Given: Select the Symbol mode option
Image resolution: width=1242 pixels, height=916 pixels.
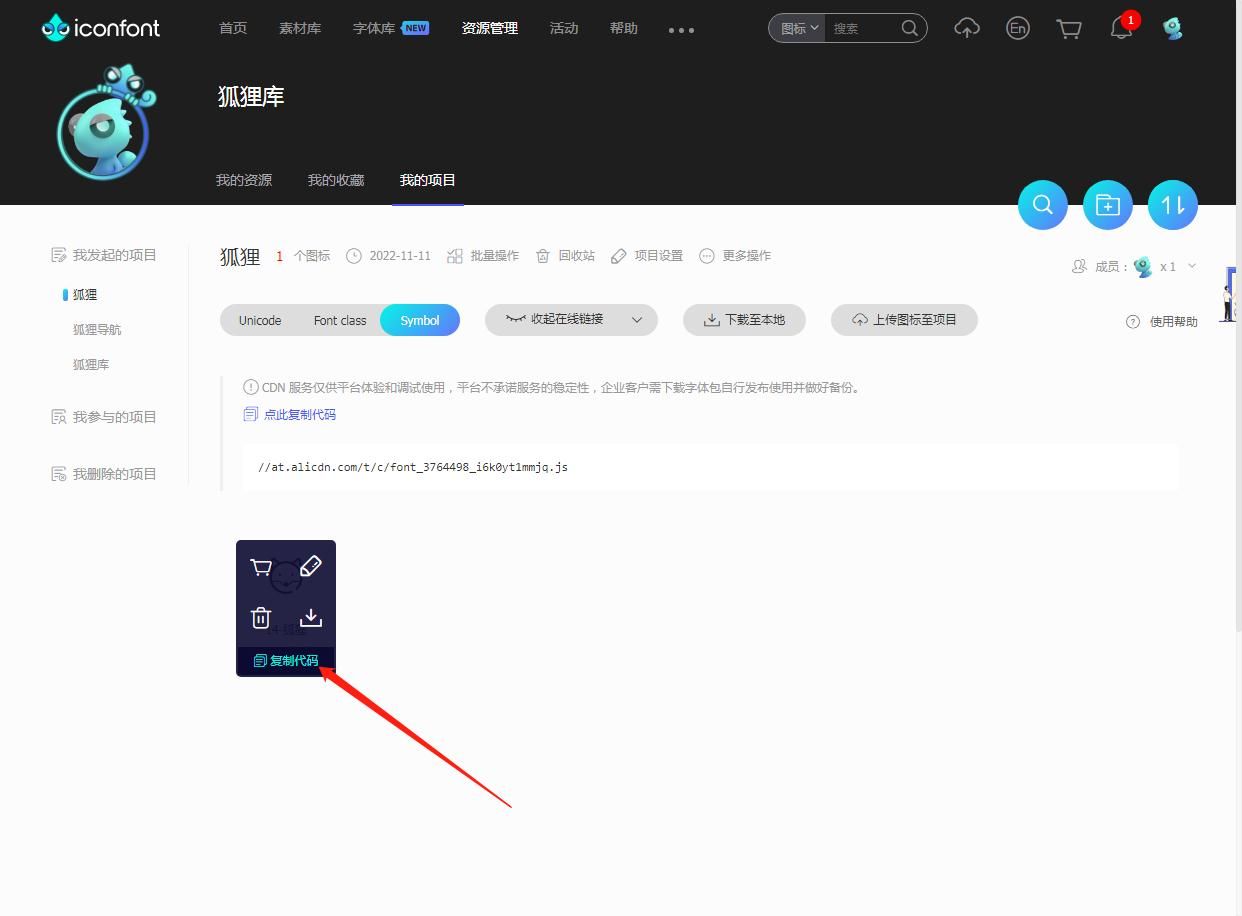Looking at the screenshot, I should click(x=420, y=320).
